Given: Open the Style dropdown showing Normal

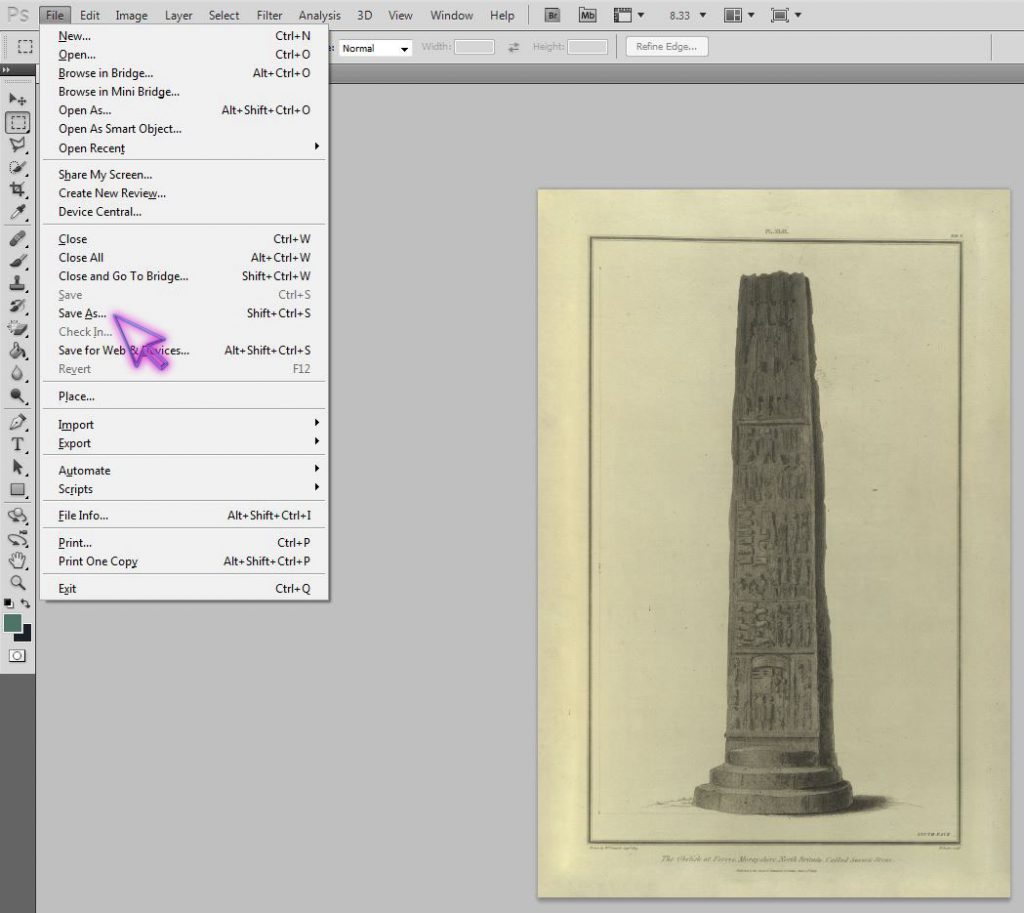Looking at the screenshot, I should (376, 48).
